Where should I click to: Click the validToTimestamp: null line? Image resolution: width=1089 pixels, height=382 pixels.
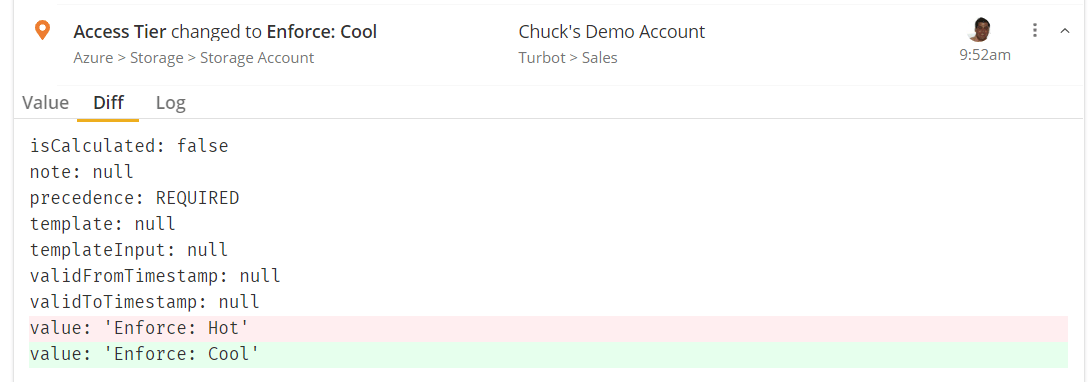coord(144,302)
